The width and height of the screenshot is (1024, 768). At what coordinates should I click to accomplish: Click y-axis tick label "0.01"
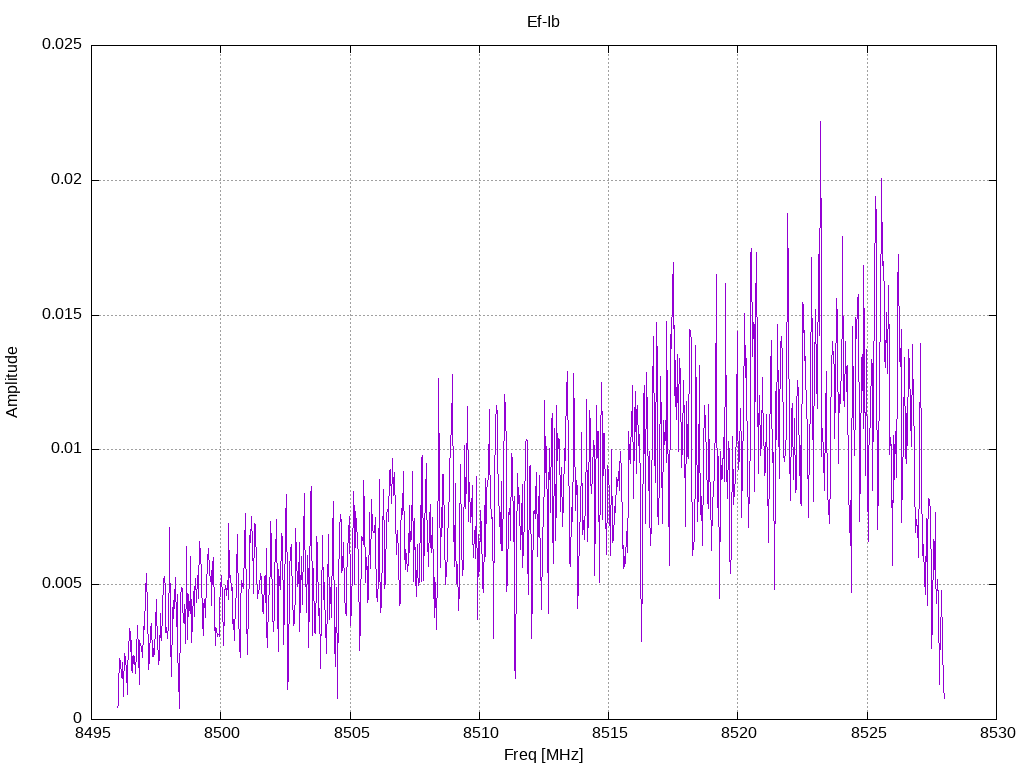click(67, 449)
